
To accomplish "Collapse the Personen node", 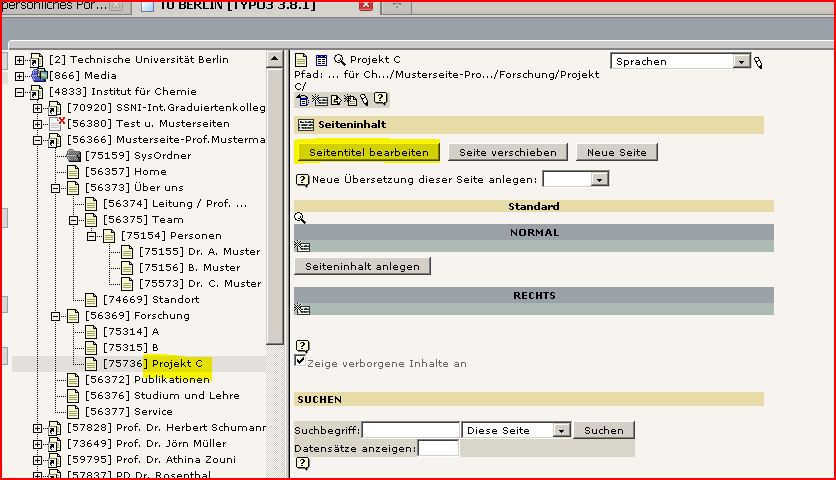I will tap(92, 236).
